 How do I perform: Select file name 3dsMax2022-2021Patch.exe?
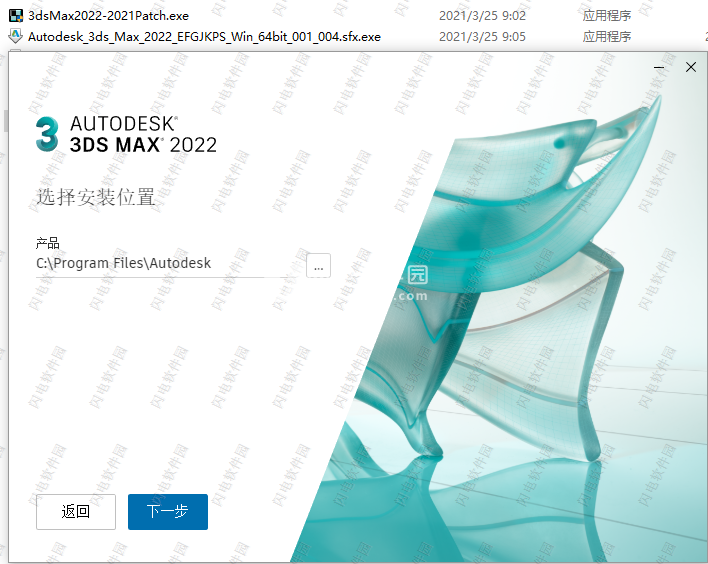click(x=108, y=16)
